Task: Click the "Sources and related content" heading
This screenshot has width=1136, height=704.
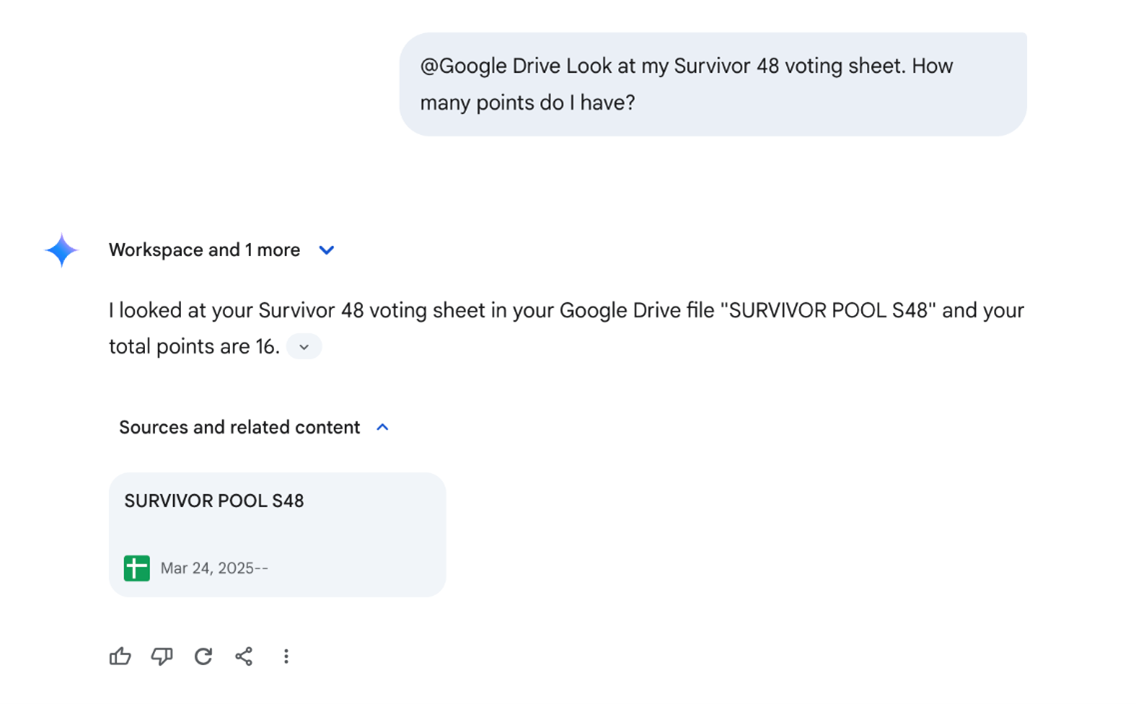Action: [x=239, y=427]
